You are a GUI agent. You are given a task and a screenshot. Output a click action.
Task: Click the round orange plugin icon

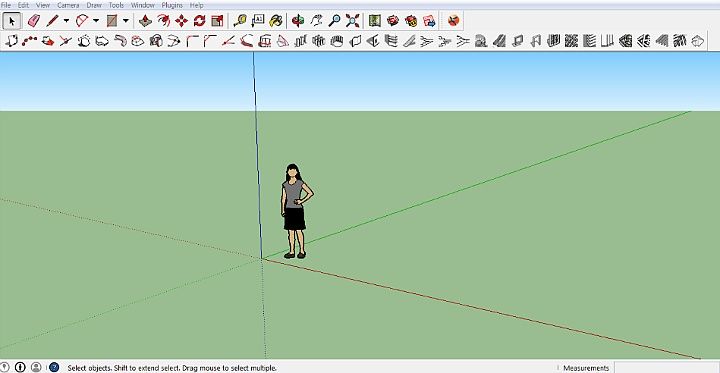[454, 21]
